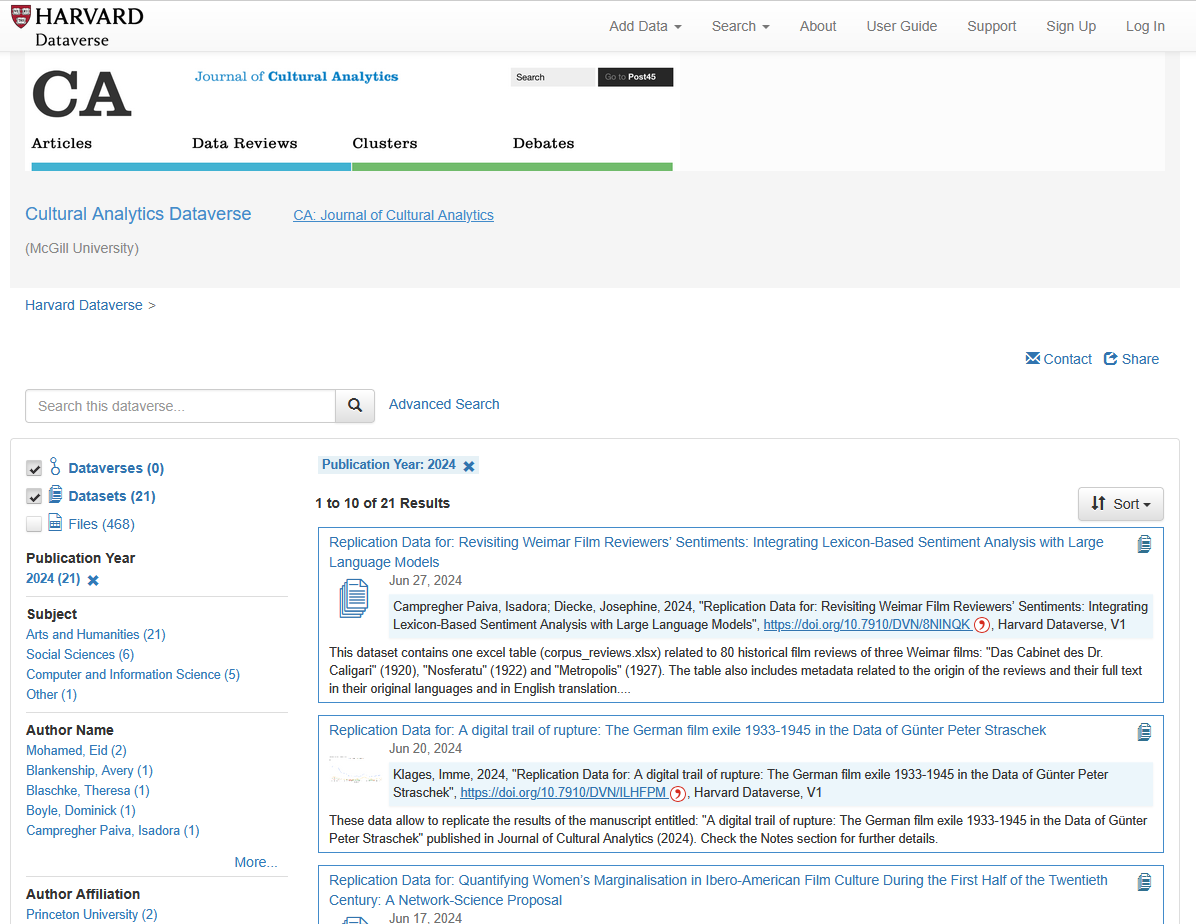
Task: Open CA: Journal of Cultural Analytics link
Action: [394, 215]
